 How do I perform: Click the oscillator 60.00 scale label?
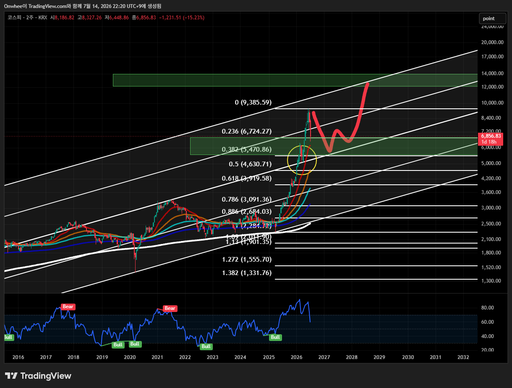coord(487,322)
